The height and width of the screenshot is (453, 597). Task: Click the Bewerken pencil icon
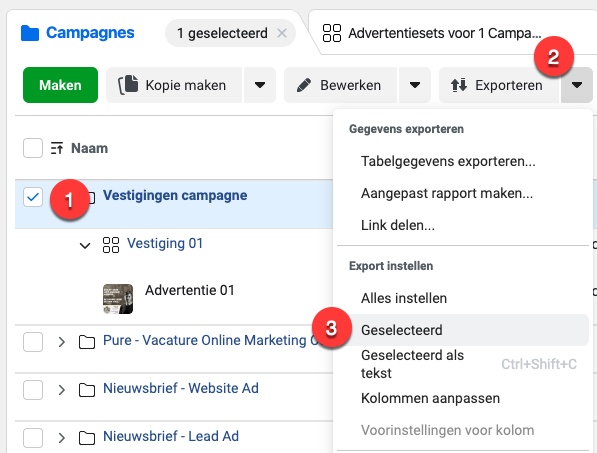303,85
